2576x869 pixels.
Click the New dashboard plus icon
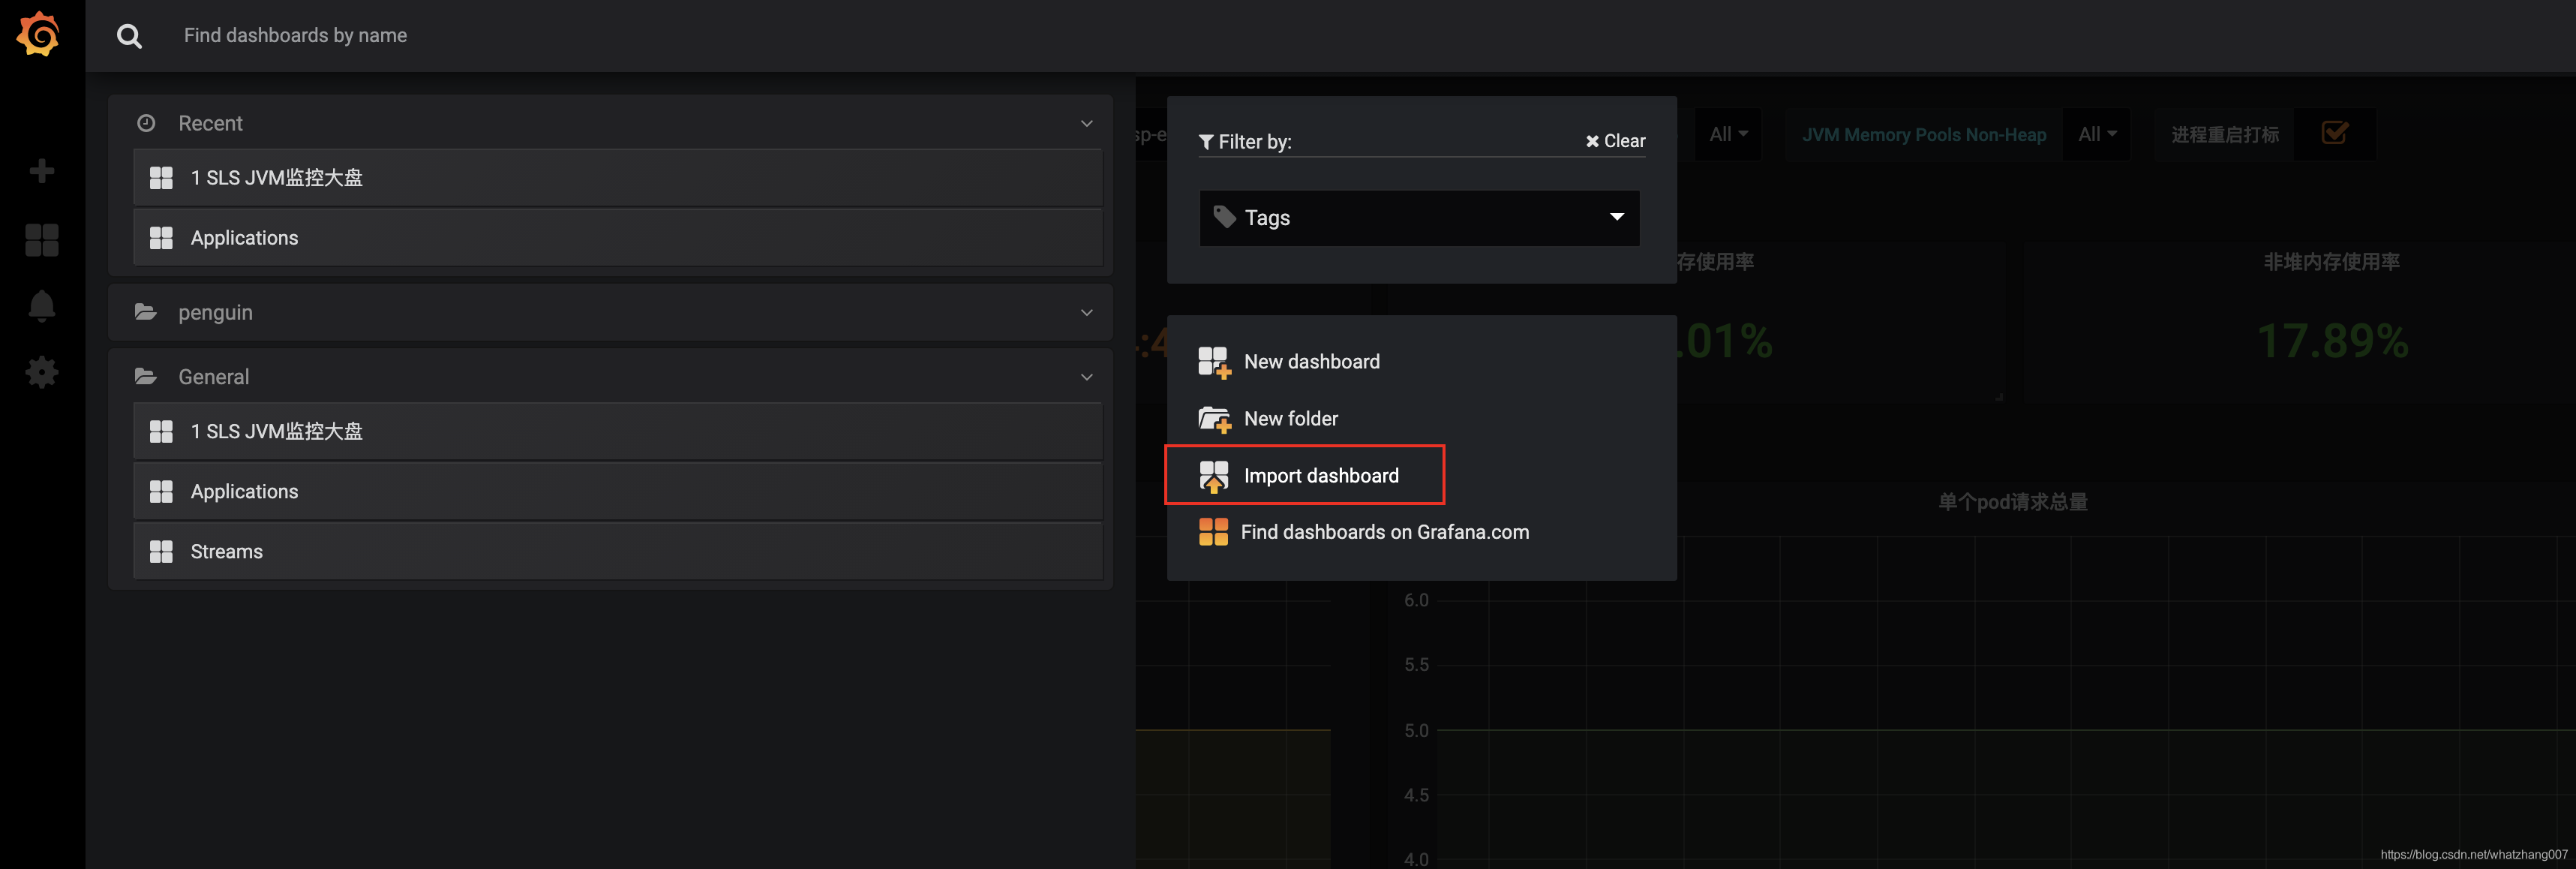(1214, 362)
